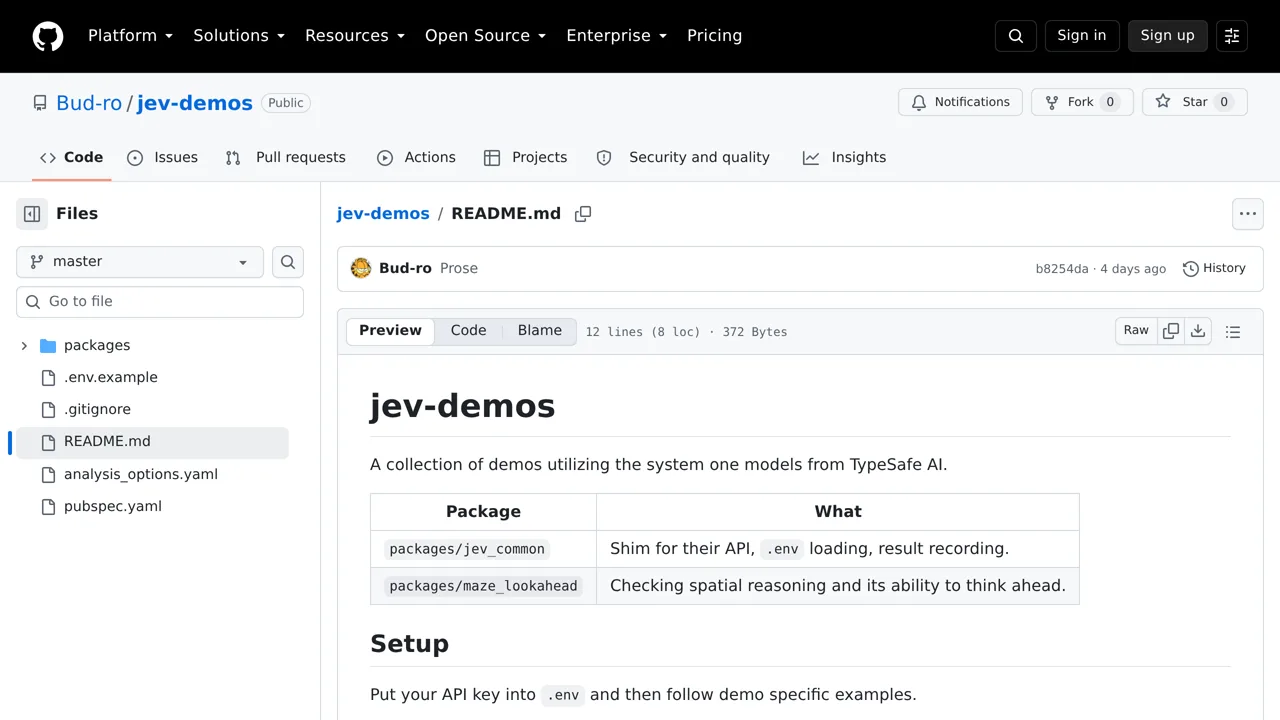The width and height of the screenshot is (1280, 720).
Task: Open the jev-demos repository title link
Action: point(195,103)
